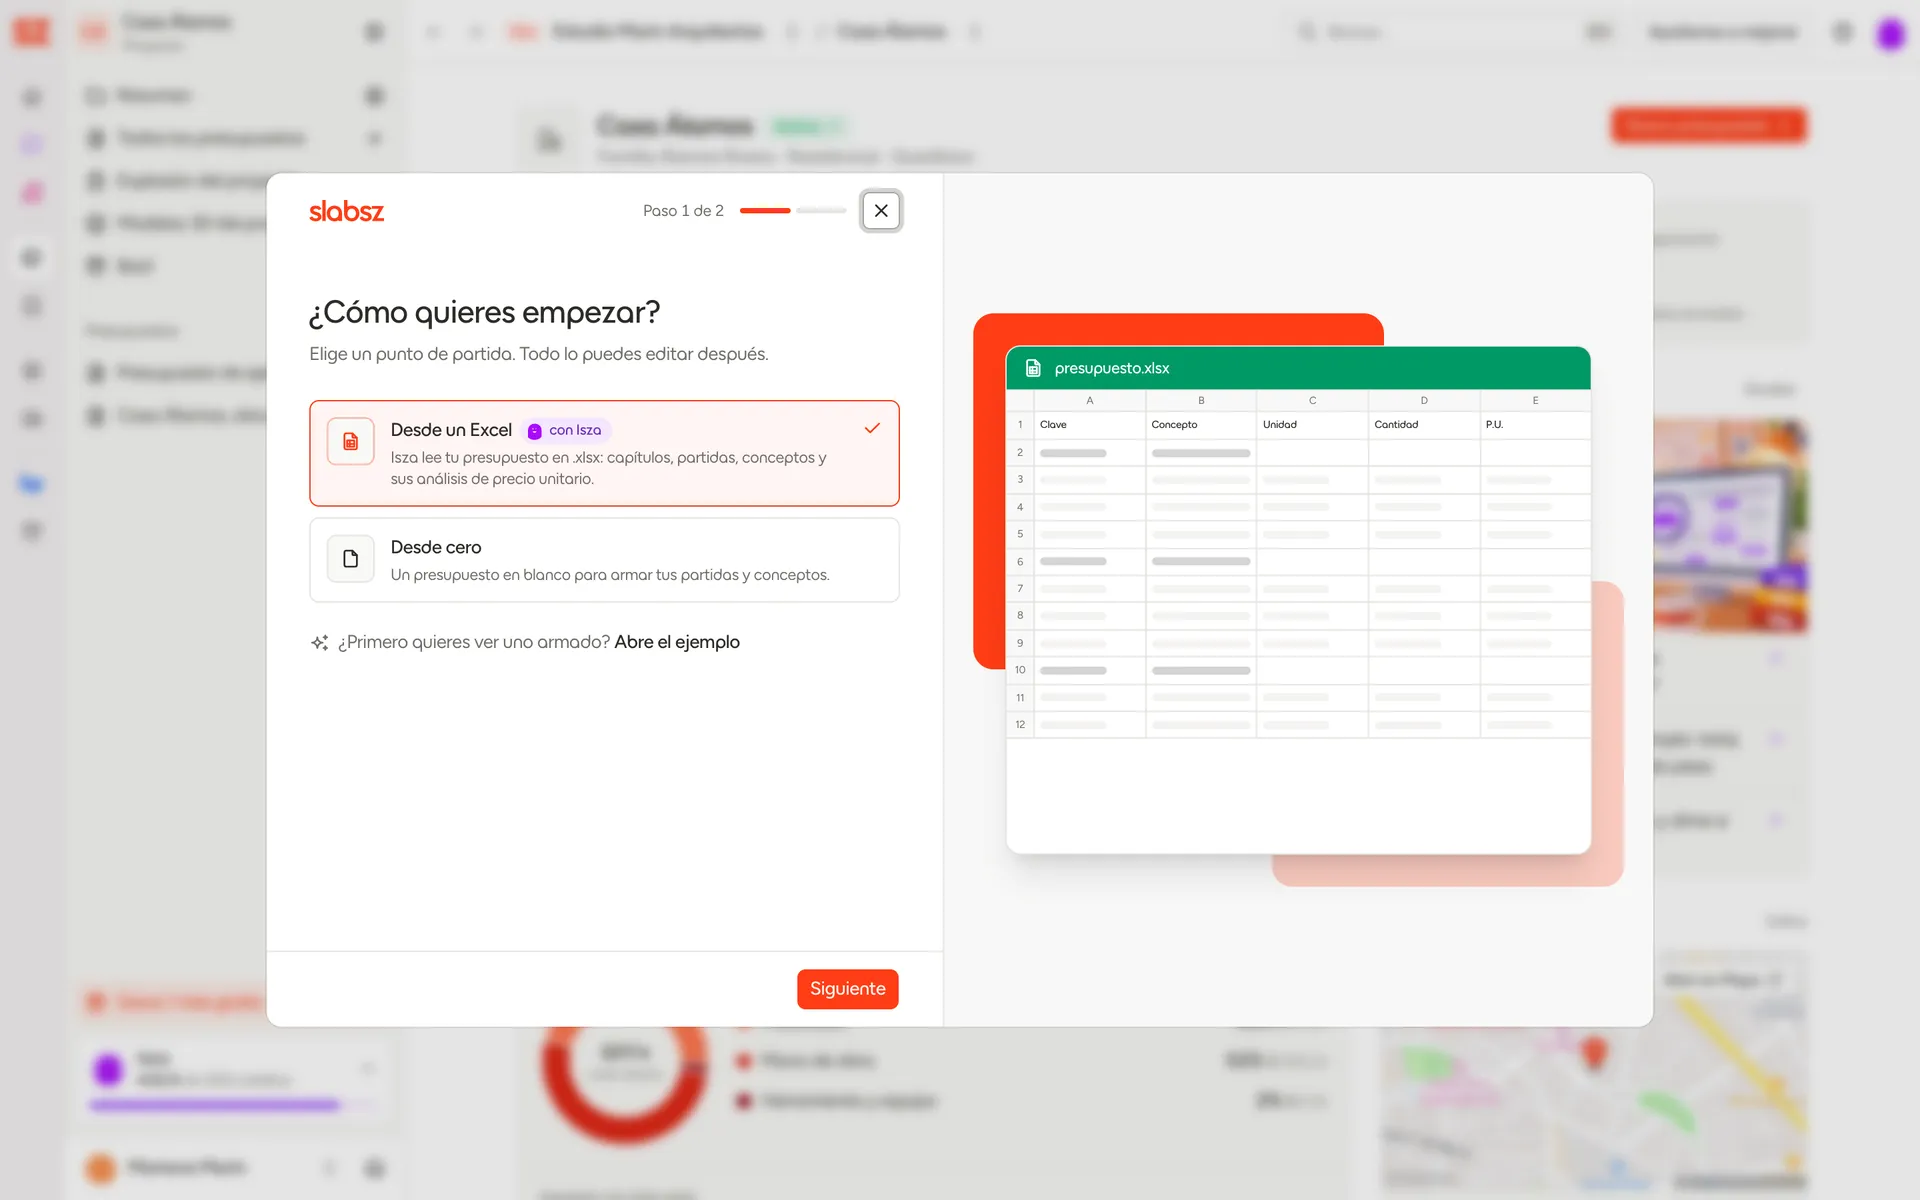Continue with the Siguiente button
This screenshot has height=1200, width=1920.
(x=848, y=989)
